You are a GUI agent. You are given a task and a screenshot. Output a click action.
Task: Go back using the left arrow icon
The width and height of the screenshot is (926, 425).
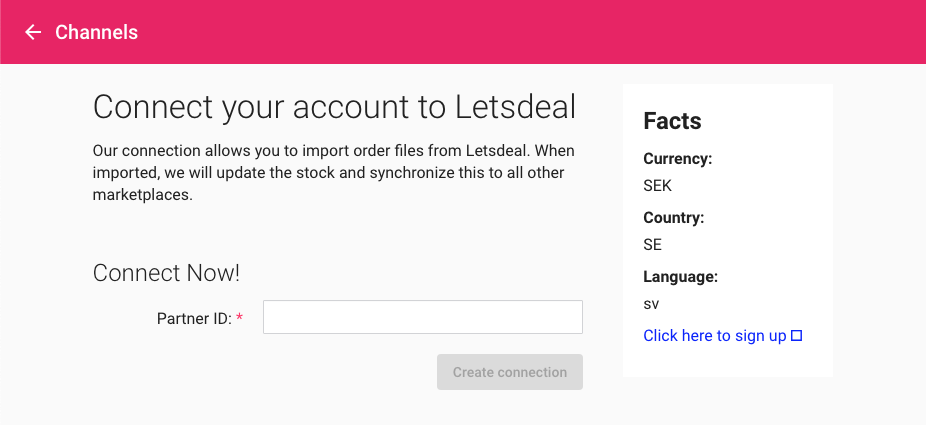point(32,32)
